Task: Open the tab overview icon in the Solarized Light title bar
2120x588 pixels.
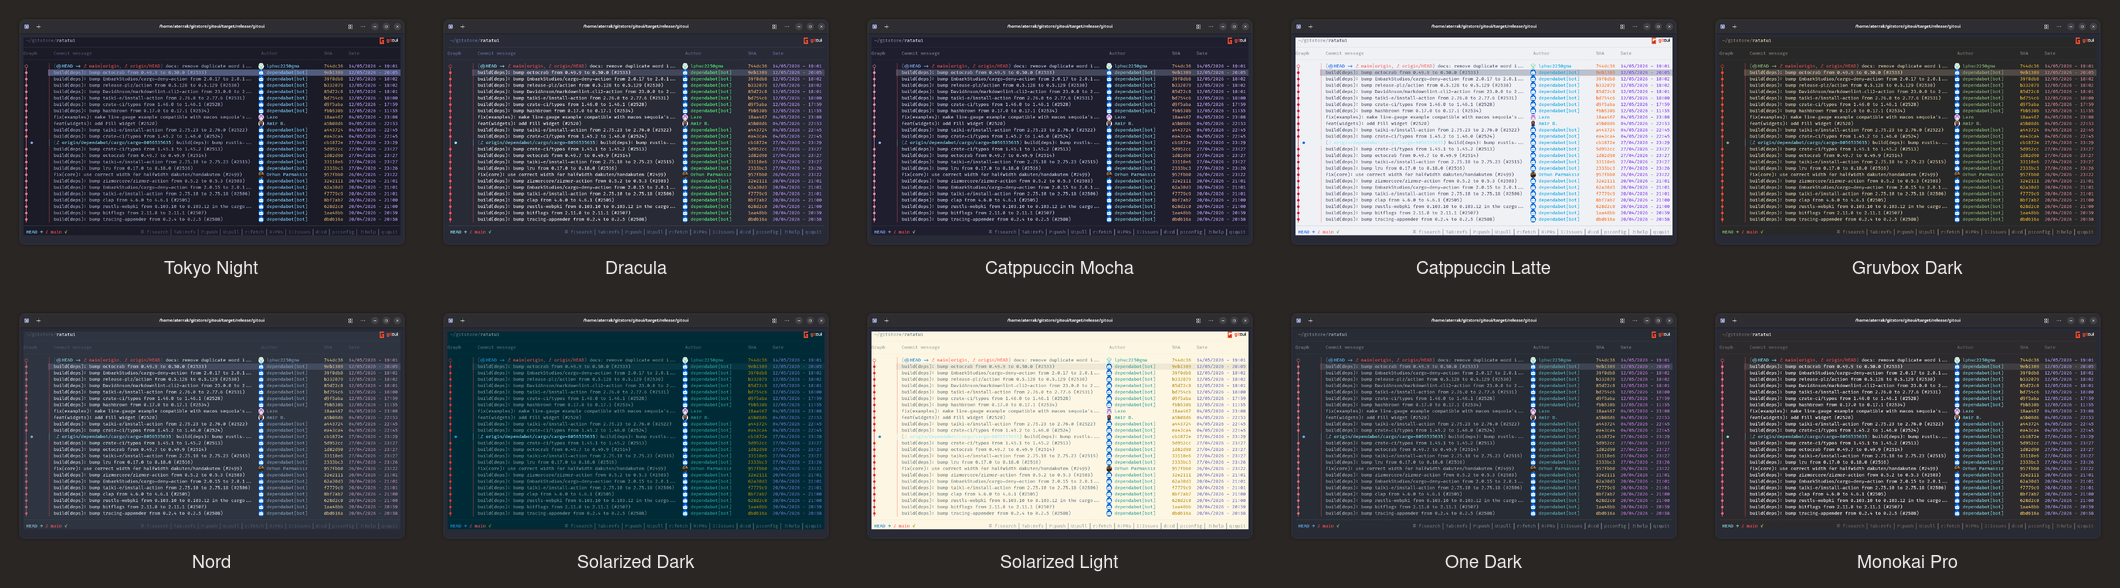Action: (x=1198, y=321)
